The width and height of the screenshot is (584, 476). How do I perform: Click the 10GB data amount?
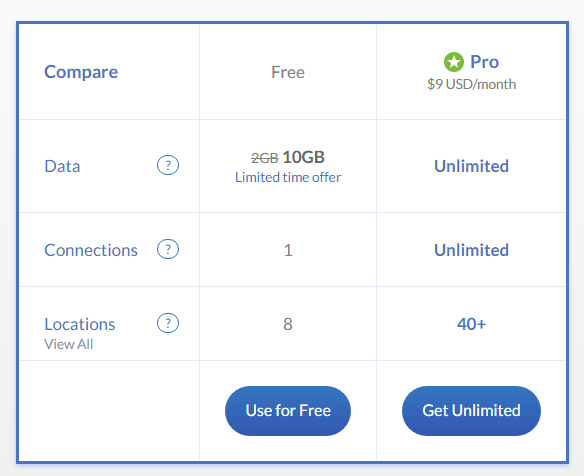pyautogui.click(x=304, y=157)
